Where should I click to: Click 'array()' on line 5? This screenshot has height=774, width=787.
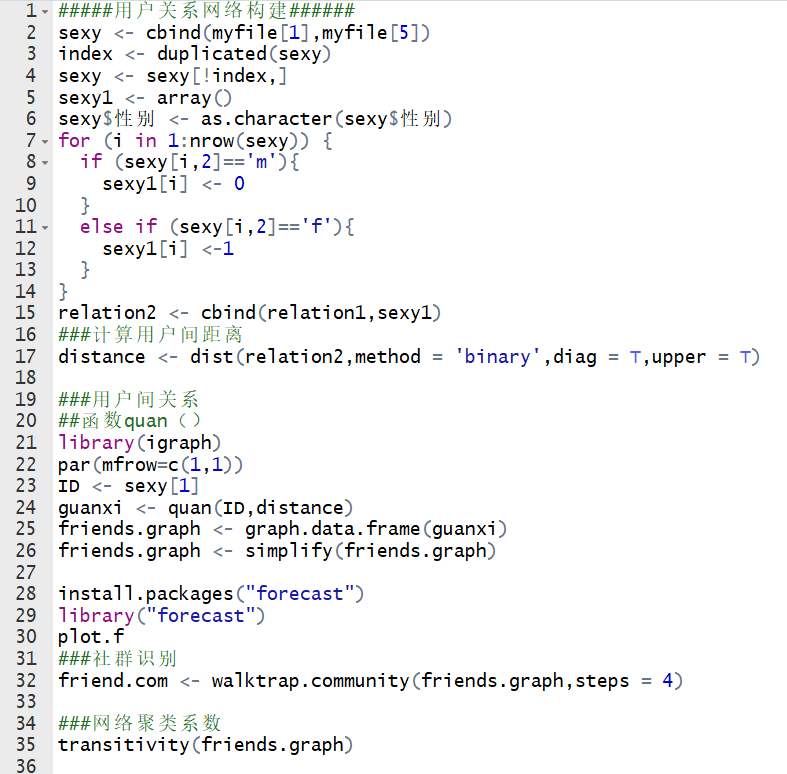pos(194,98)
